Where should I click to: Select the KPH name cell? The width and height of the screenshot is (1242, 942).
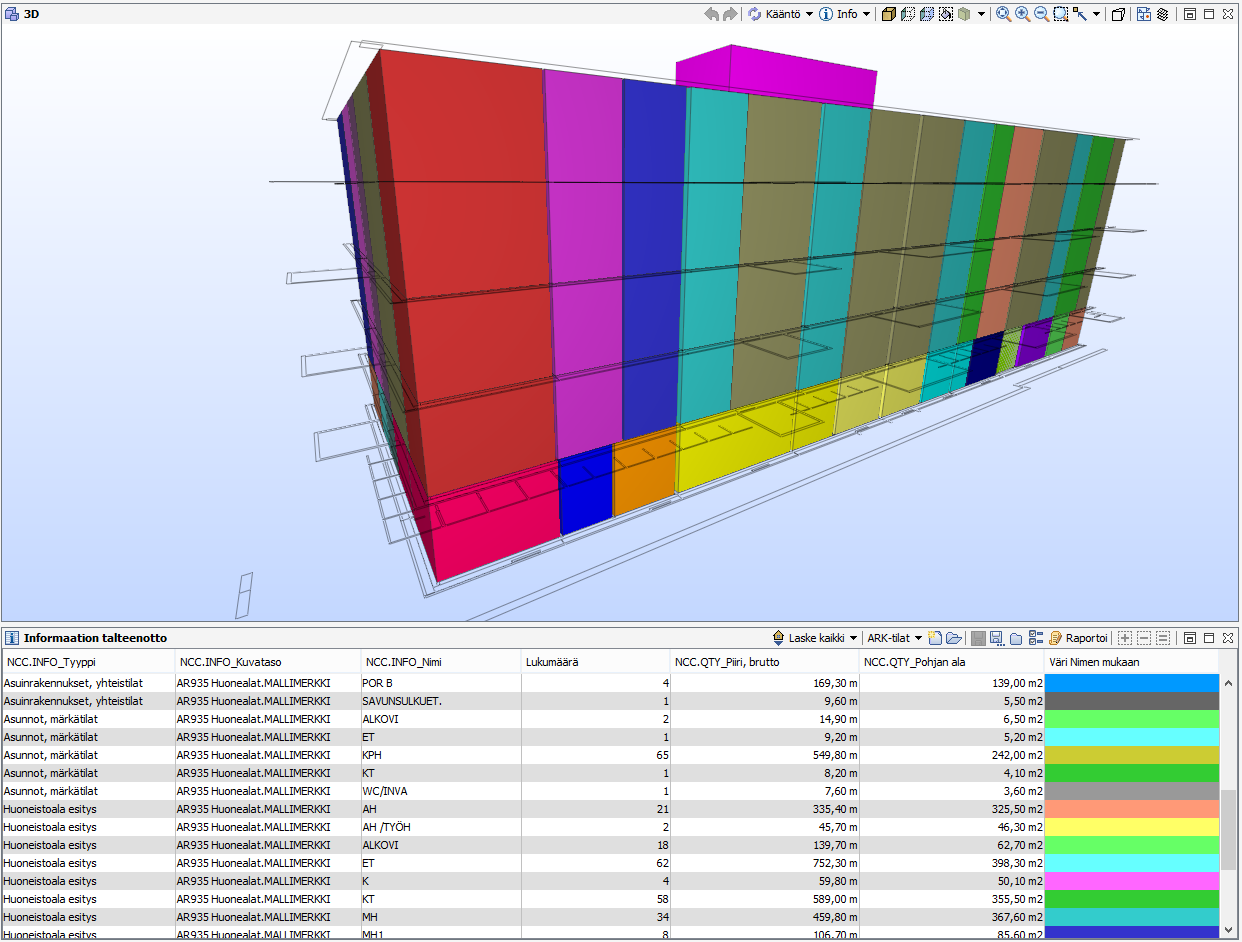(x=441, y=755)
